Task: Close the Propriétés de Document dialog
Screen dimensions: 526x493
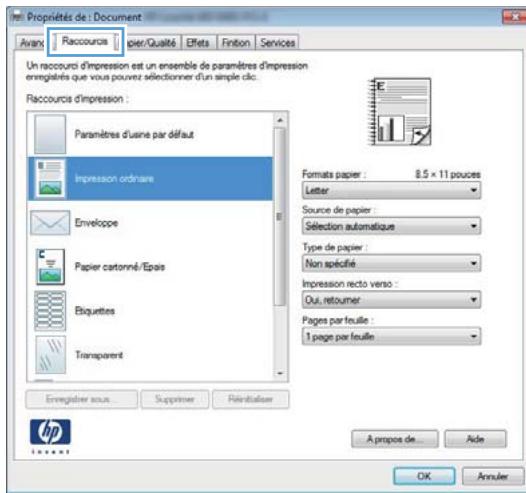Action: (x=513, y=17)
